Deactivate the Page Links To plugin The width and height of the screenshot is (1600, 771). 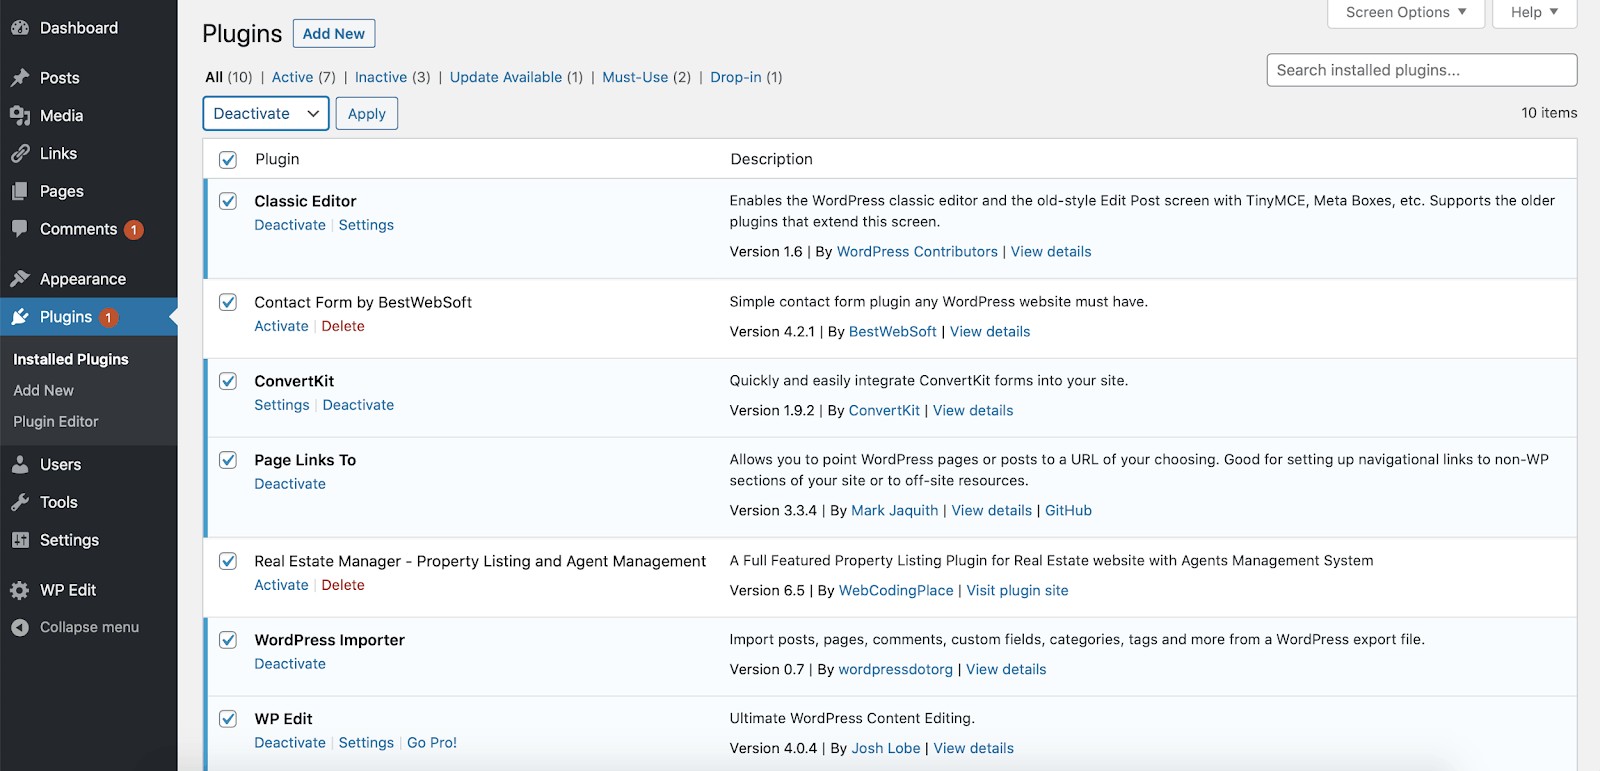tap(290, 484)
